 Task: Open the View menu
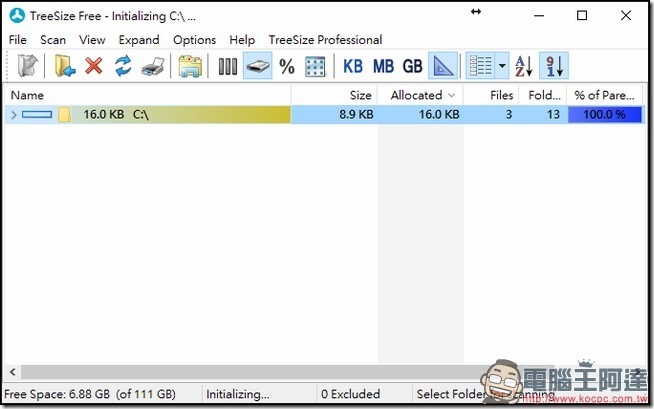point(92,40)
